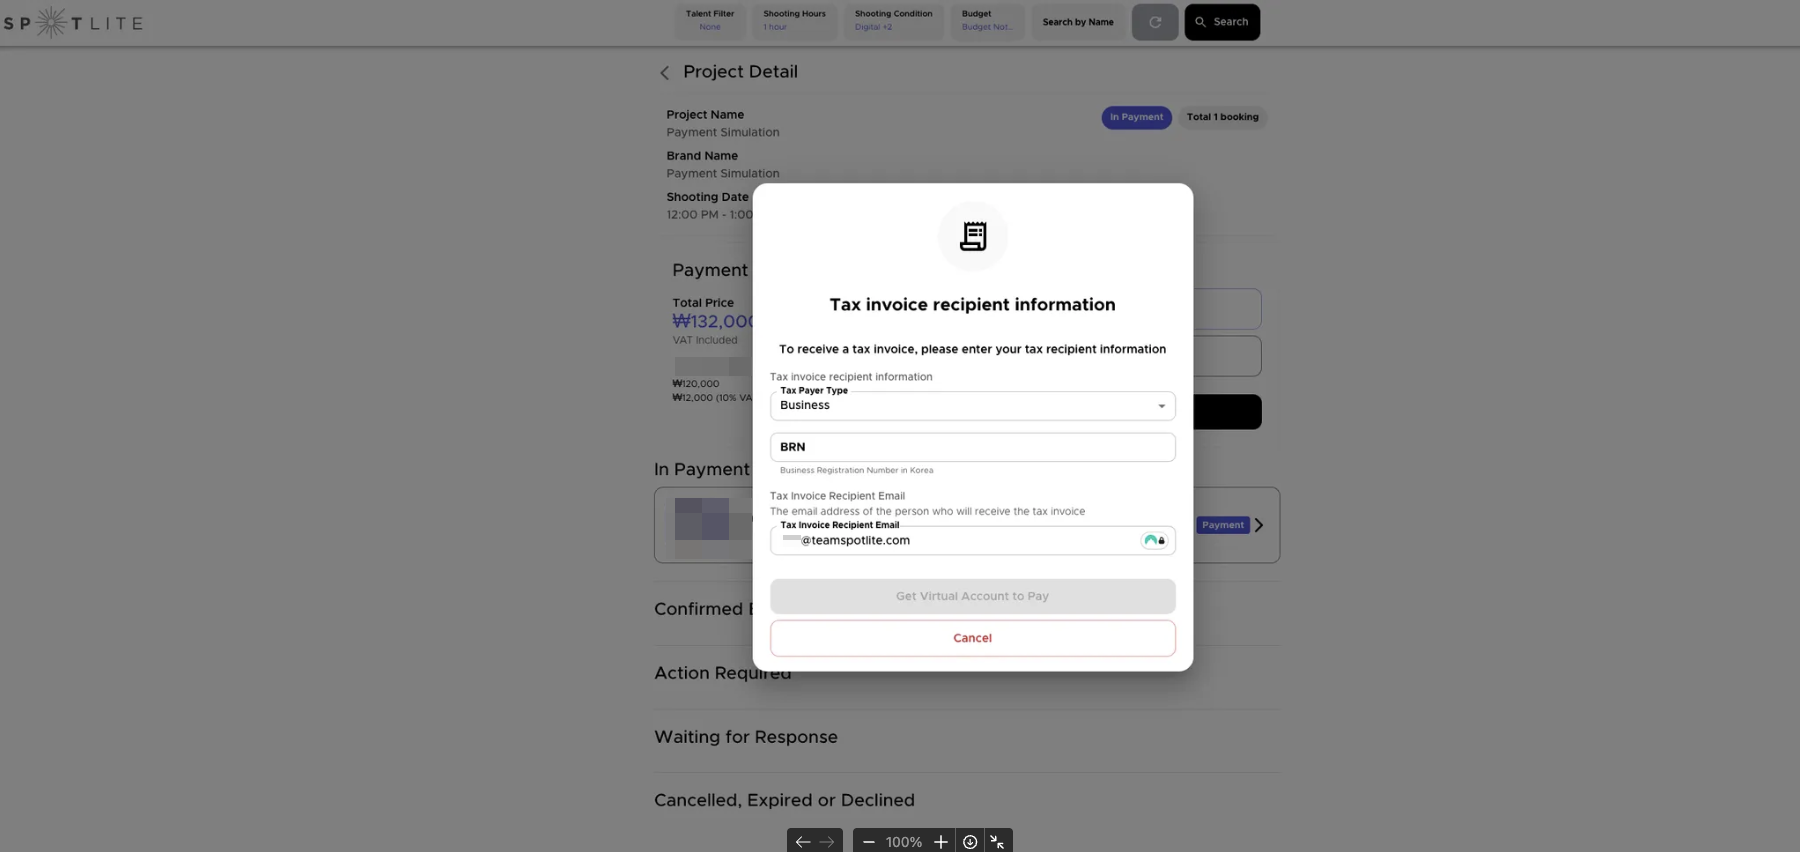Click the BRN input field
Image resolution: width=1800 pixels, height=852 pixels.
pyautogui.click(x=972, y=447)
